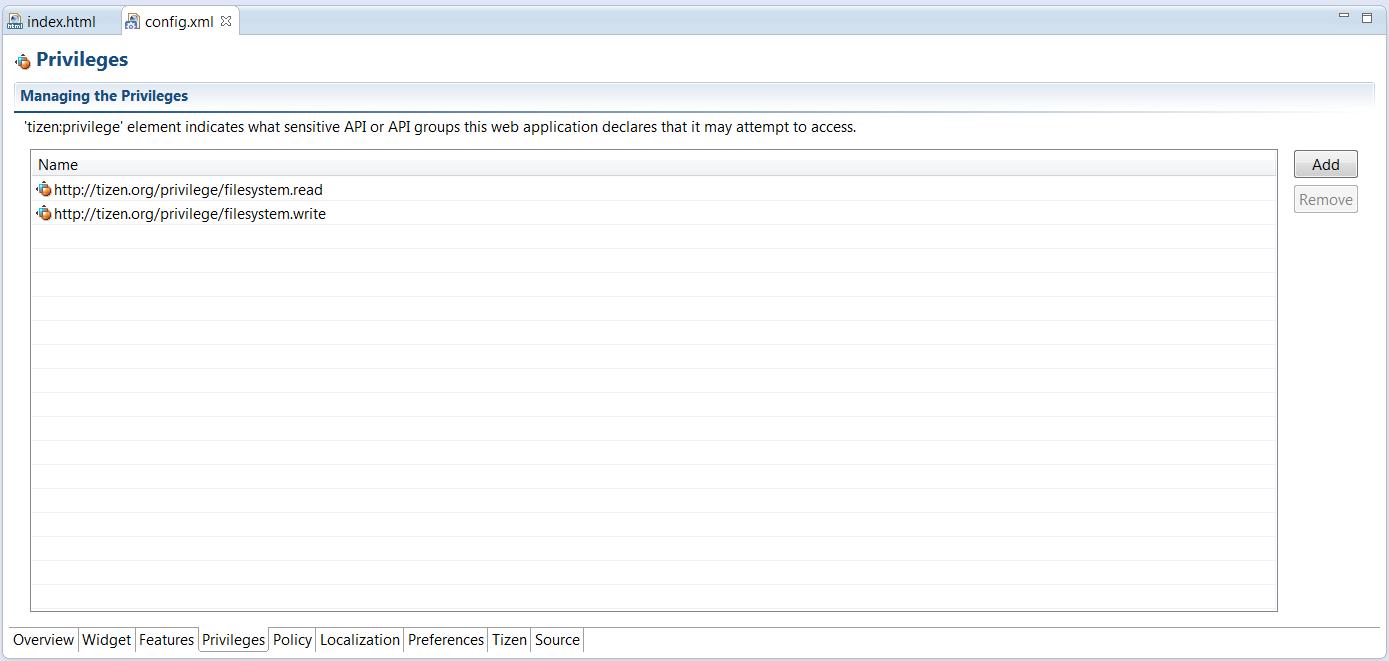The width and height of the screenshot is (1389, 661).
Task: Click the Remove button
Action: click(x=1325, y=199)
